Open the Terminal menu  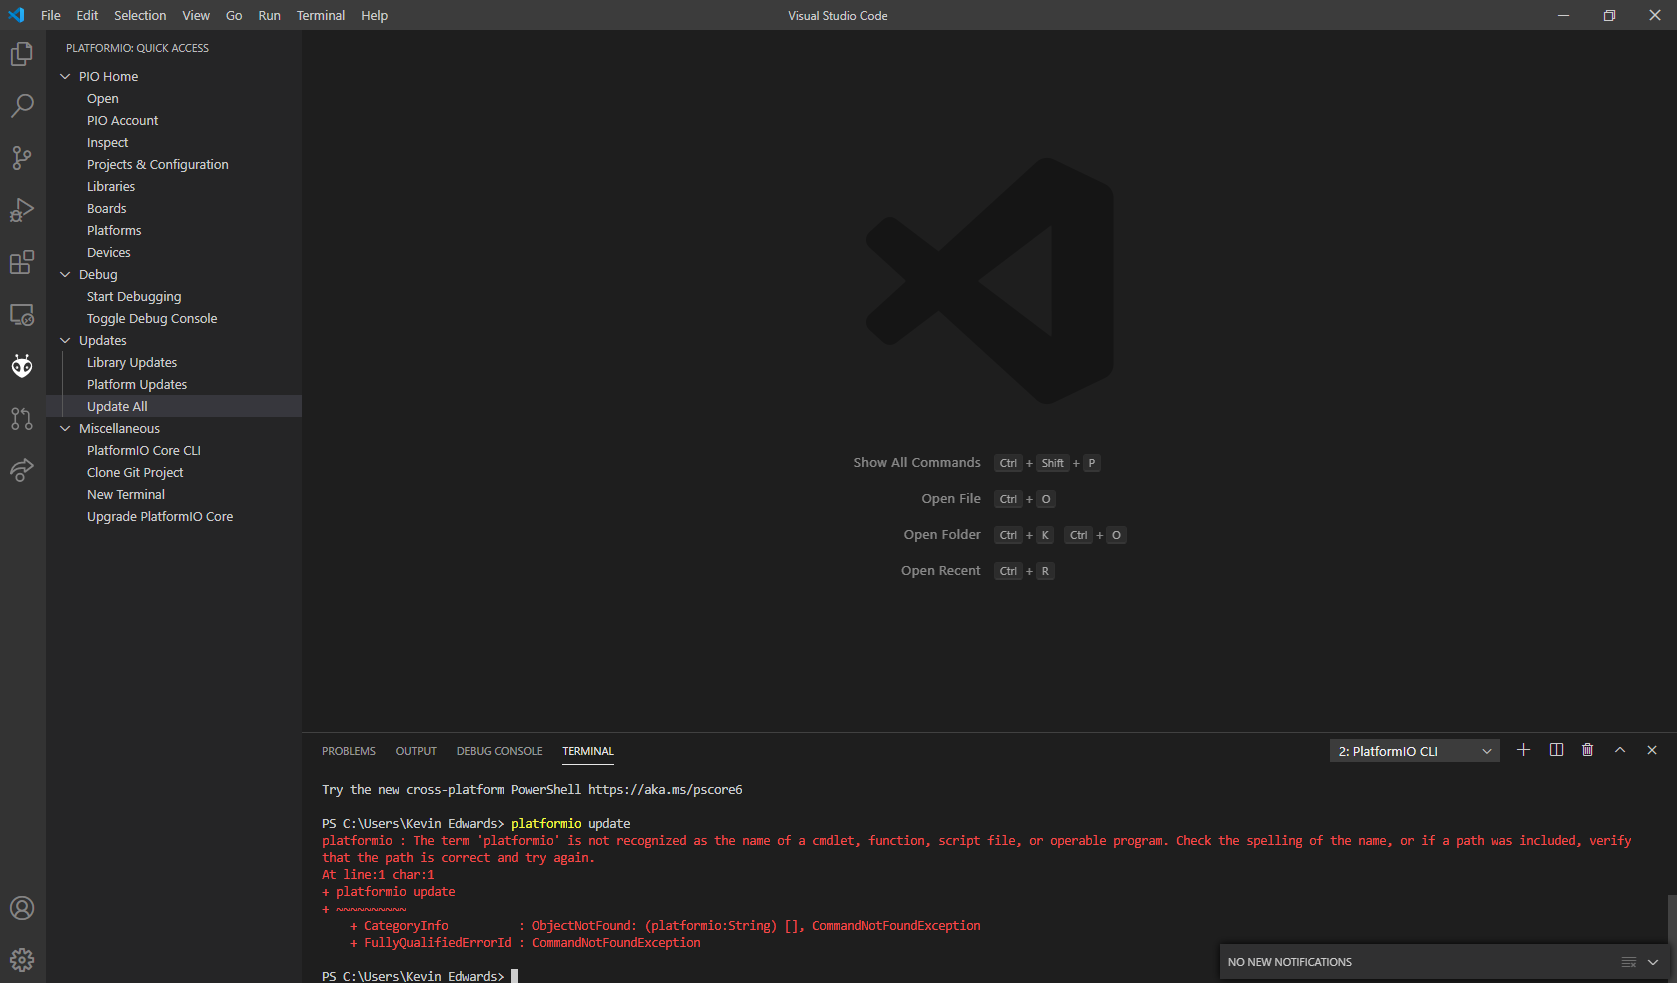point(321,15)
